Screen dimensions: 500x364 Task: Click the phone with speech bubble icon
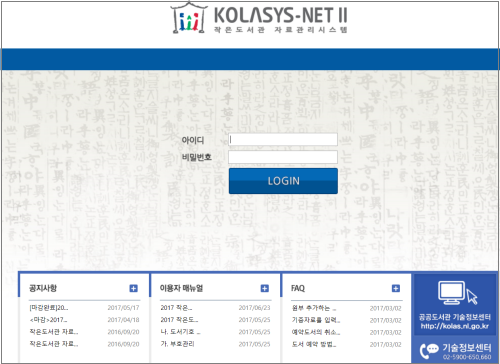click(x=429, y=351)
